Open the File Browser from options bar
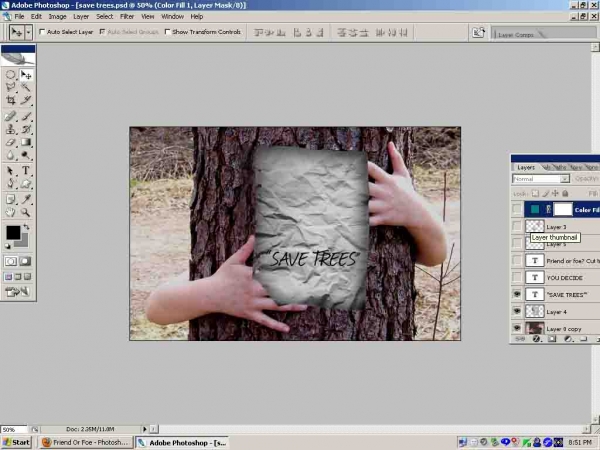 (478, 33)
